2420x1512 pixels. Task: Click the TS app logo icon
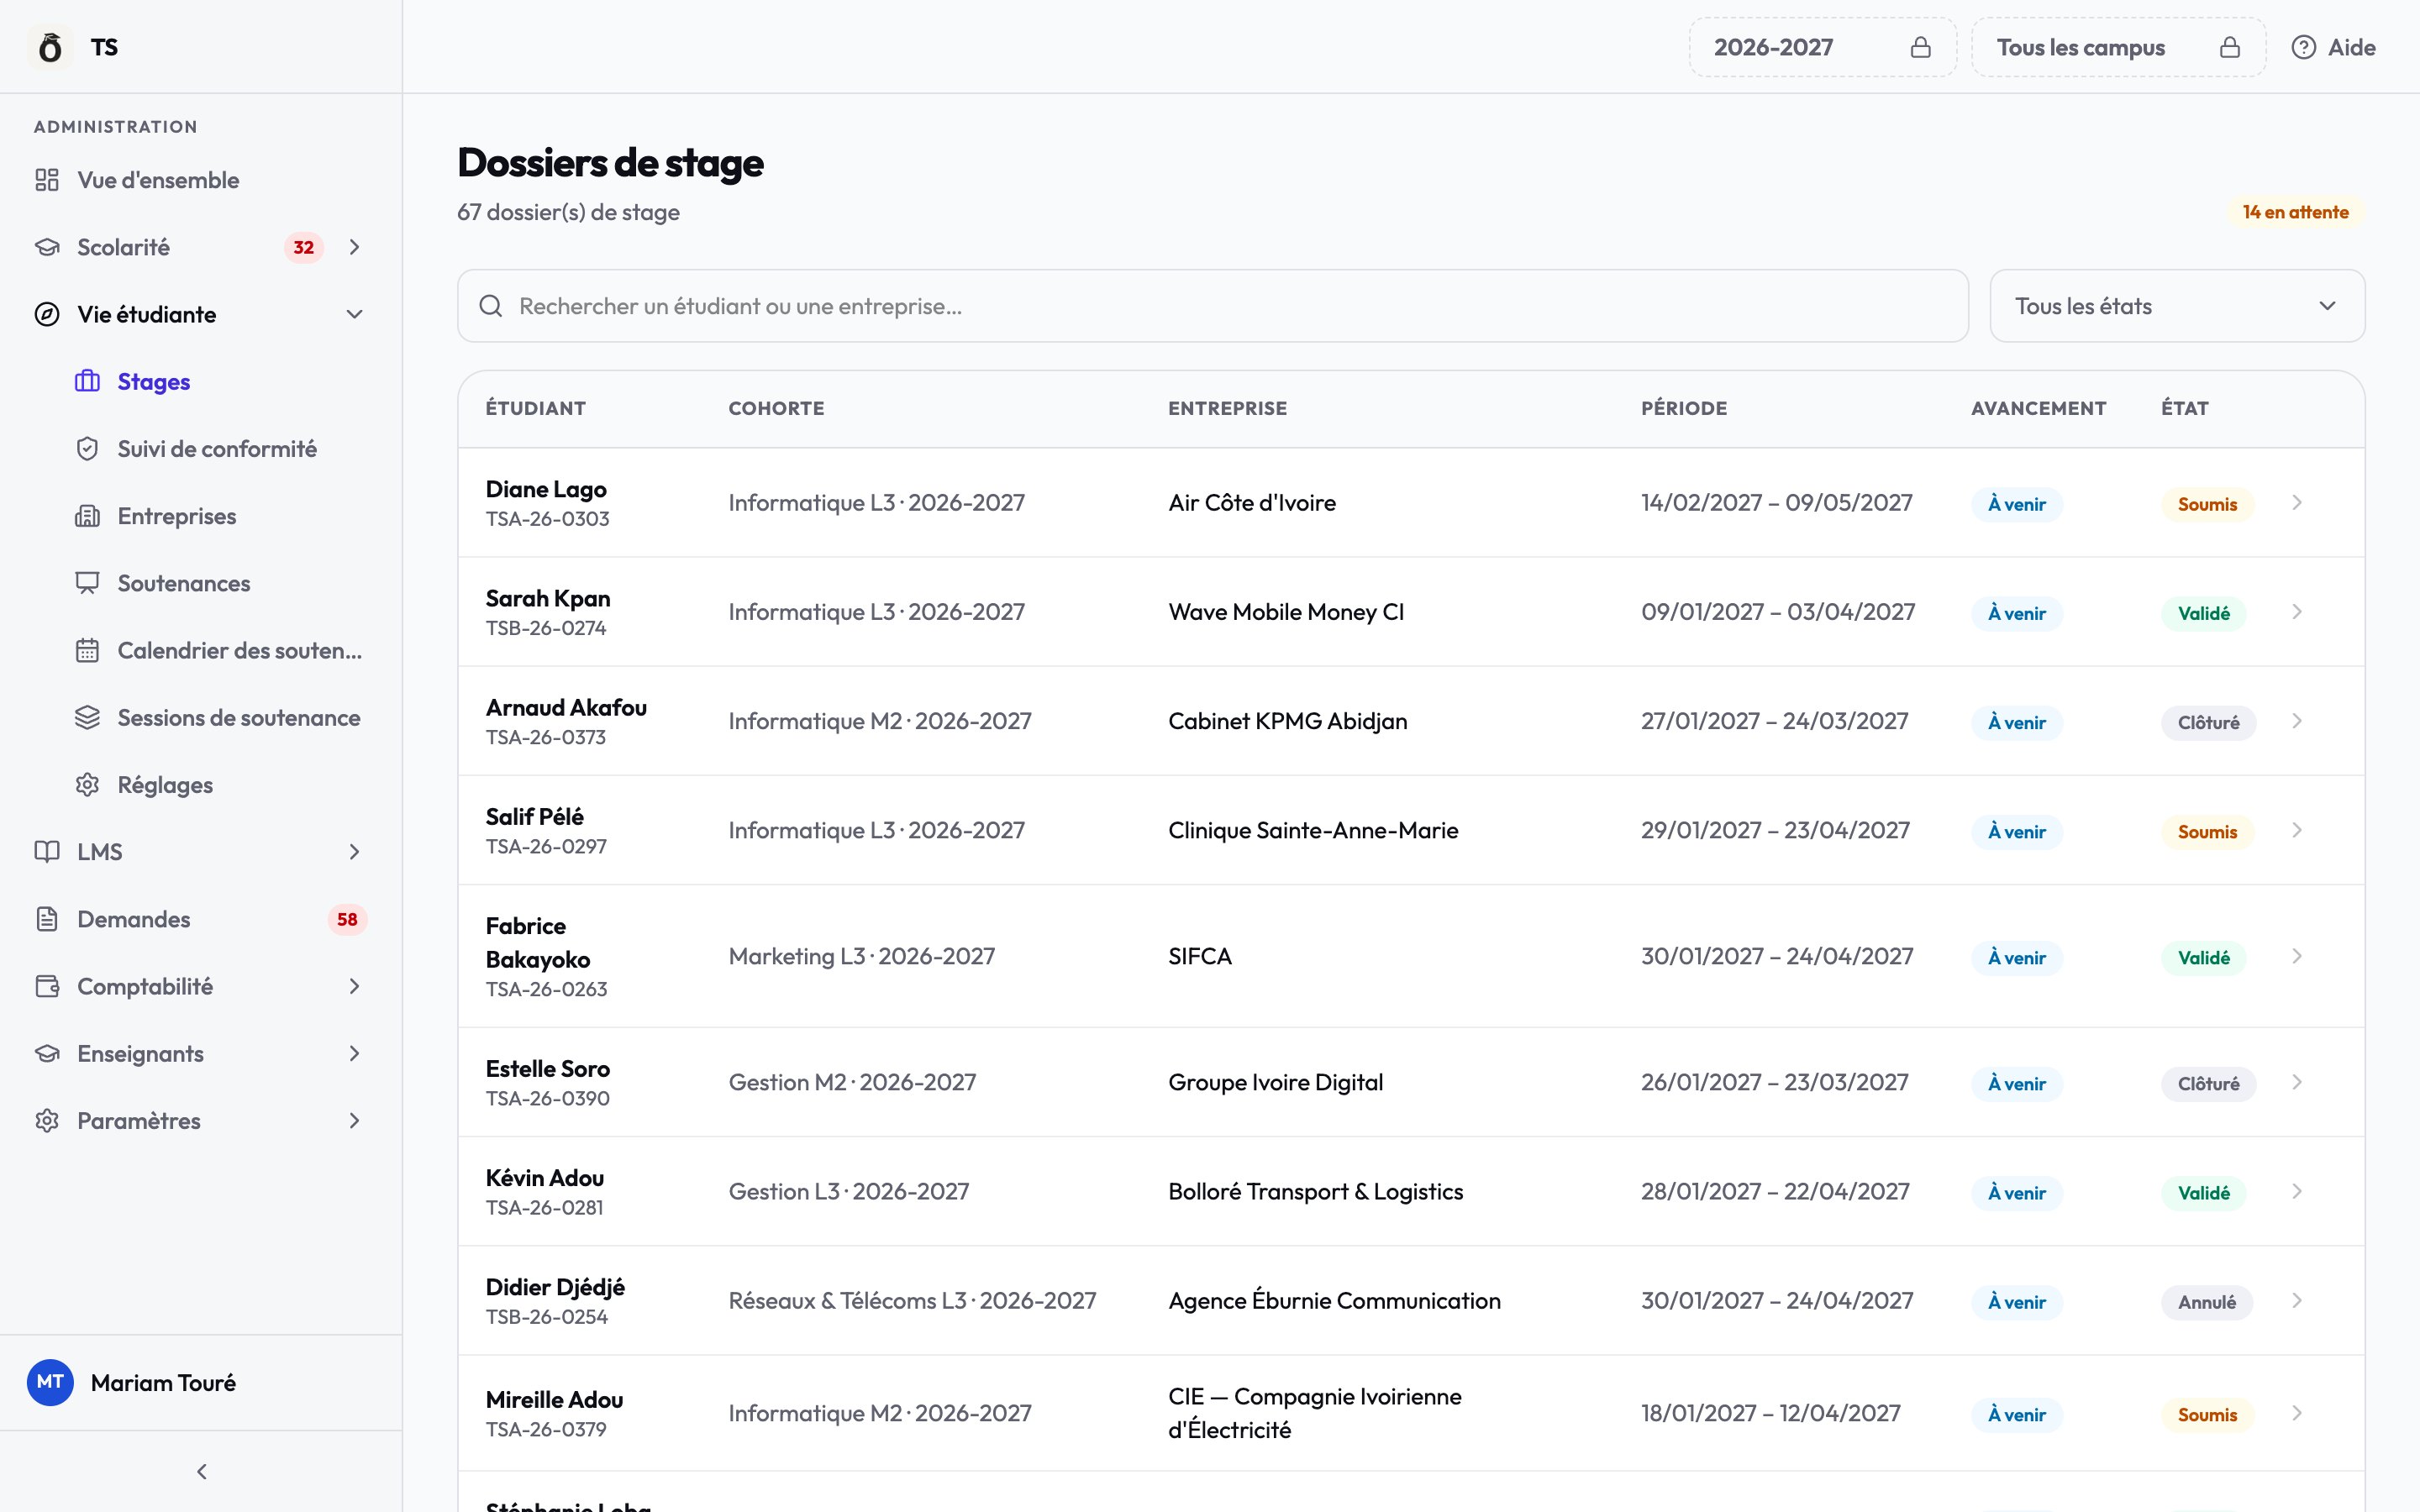[50, 47]
